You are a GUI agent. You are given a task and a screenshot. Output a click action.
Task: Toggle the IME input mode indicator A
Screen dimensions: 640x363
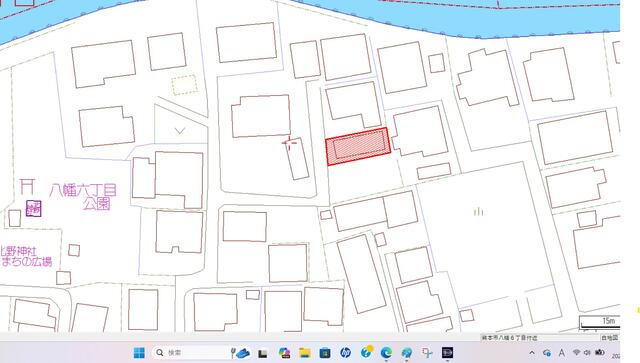[x=562, y=353]
